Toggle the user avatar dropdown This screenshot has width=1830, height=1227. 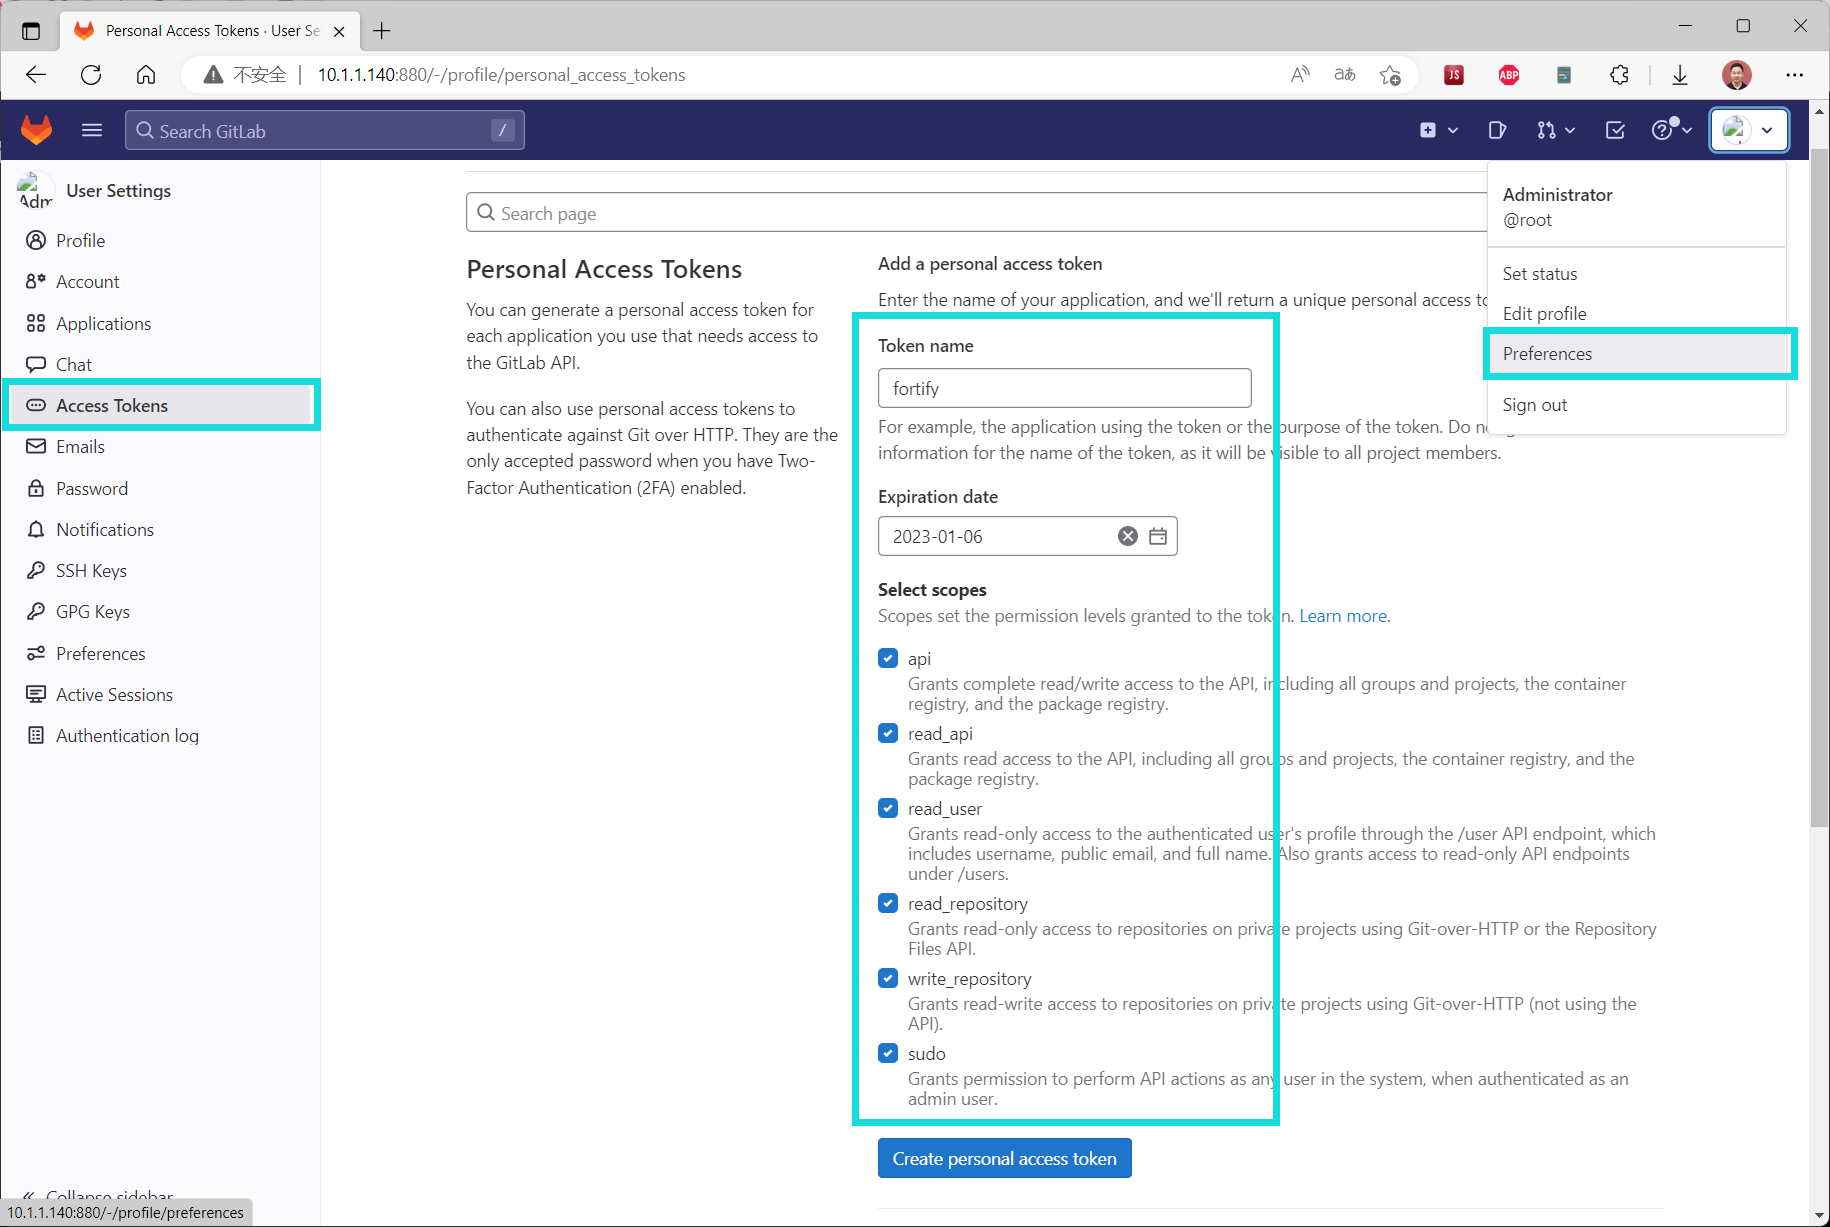1749,130
